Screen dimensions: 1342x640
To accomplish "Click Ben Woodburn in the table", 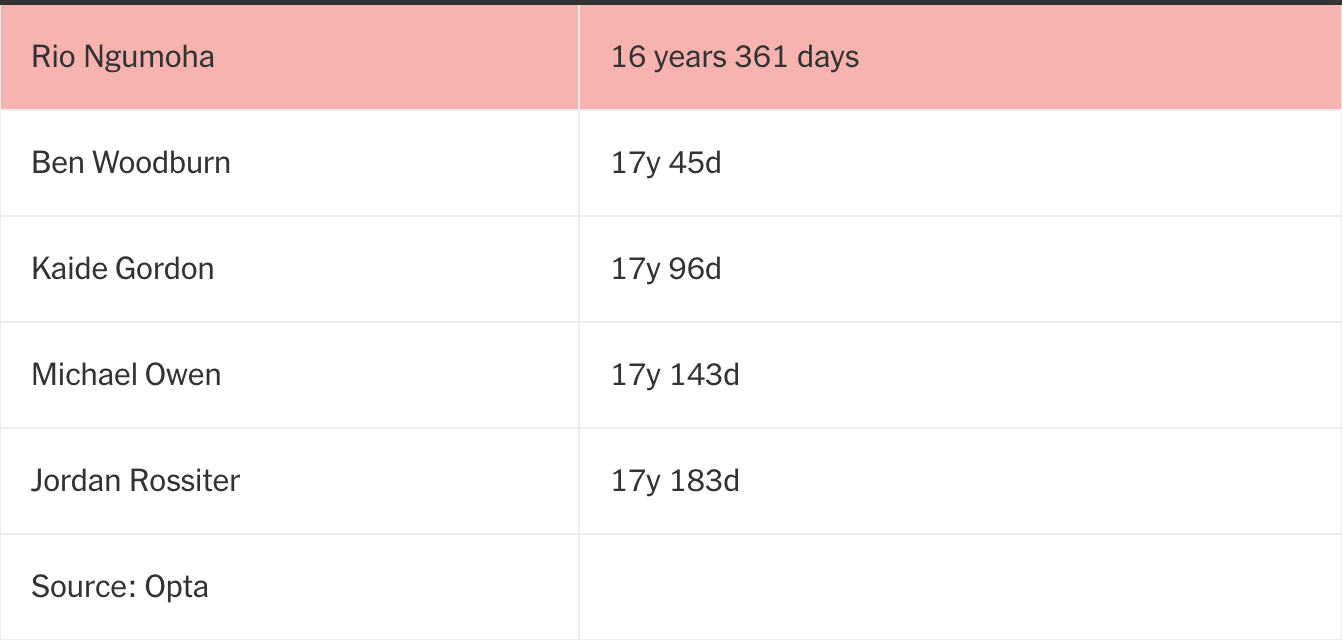I will point(131,163).
